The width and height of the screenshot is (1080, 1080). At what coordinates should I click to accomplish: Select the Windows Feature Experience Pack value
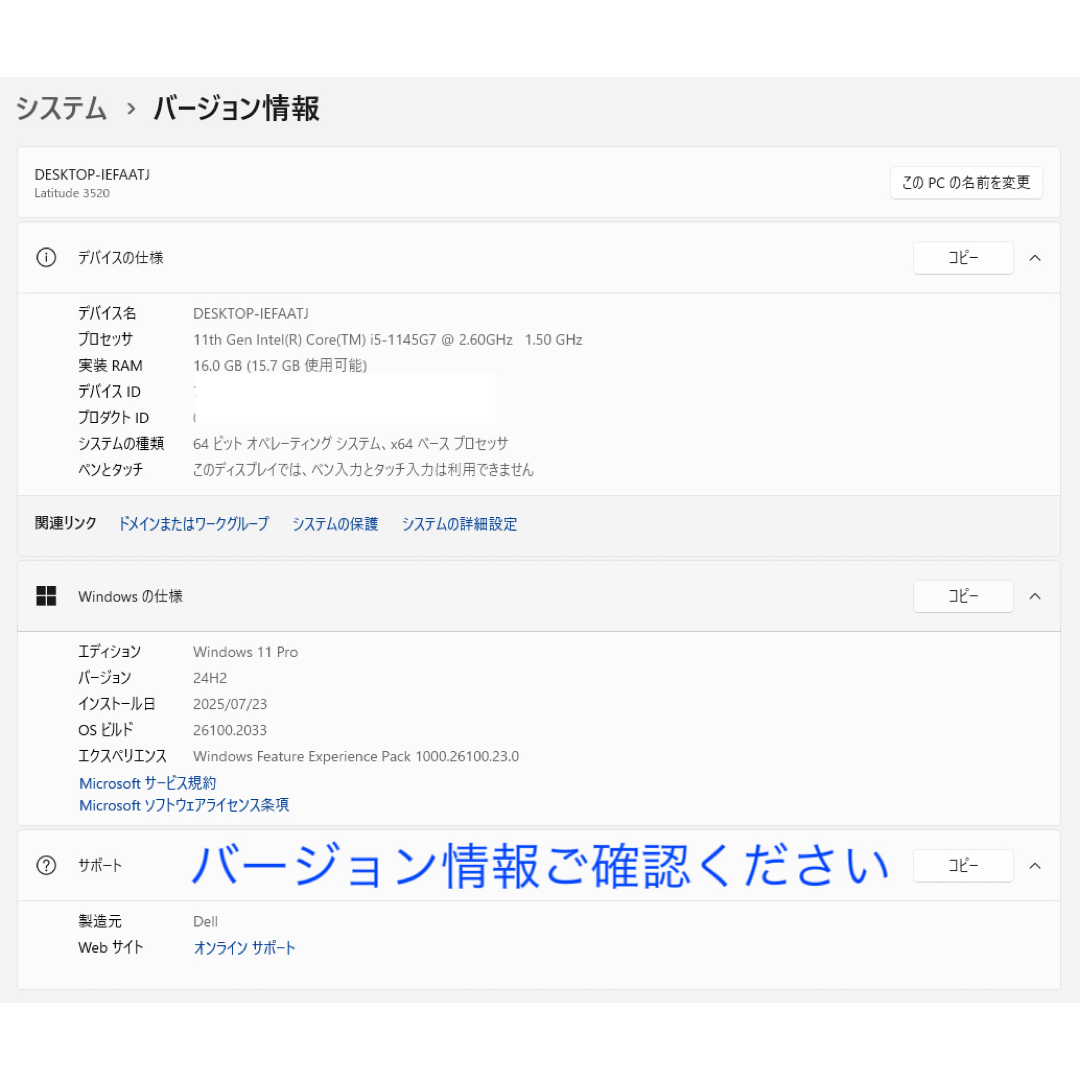click(356, 756)
